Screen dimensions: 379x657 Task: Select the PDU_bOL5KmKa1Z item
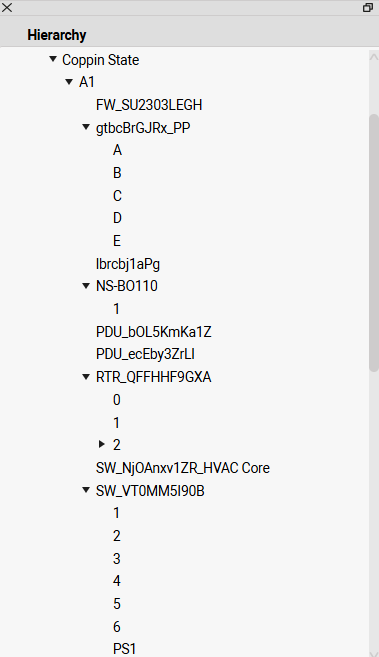pyautogui.click(x=154, y=332)
